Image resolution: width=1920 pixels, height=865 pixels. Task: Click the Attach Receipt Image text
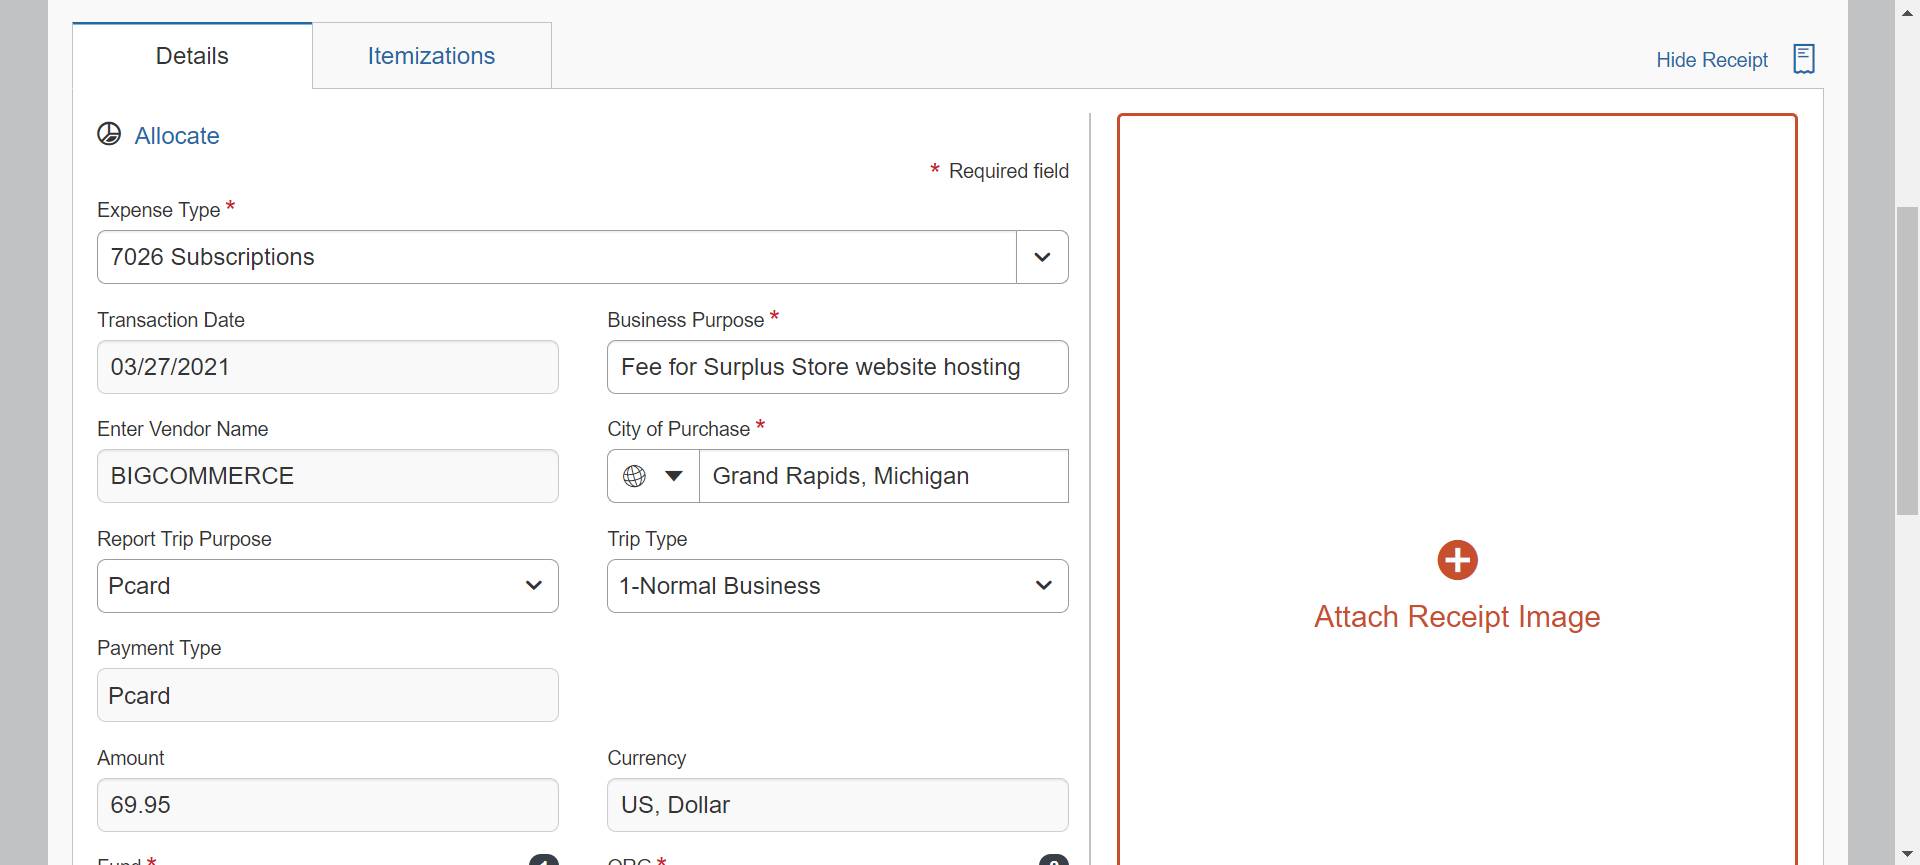pos(1456,617)
